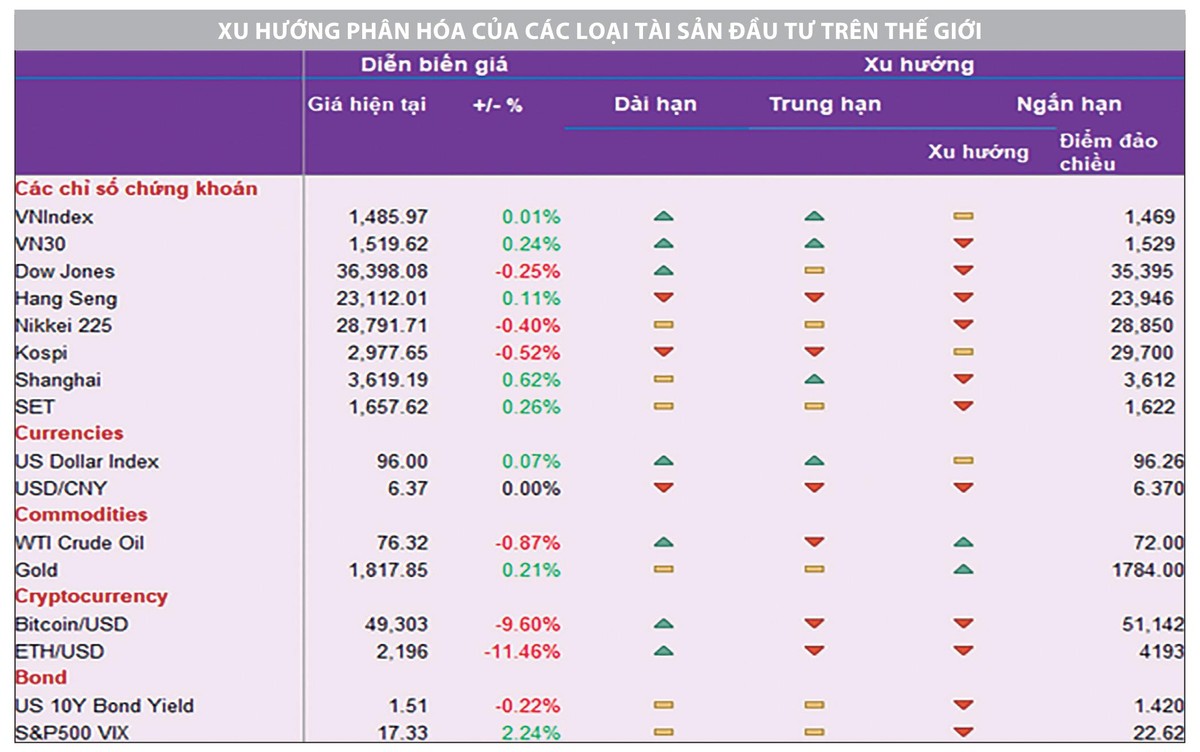Click S&P500 VIX short-term down arrow
Screen dimensions: 1200x752
point(963,733)
